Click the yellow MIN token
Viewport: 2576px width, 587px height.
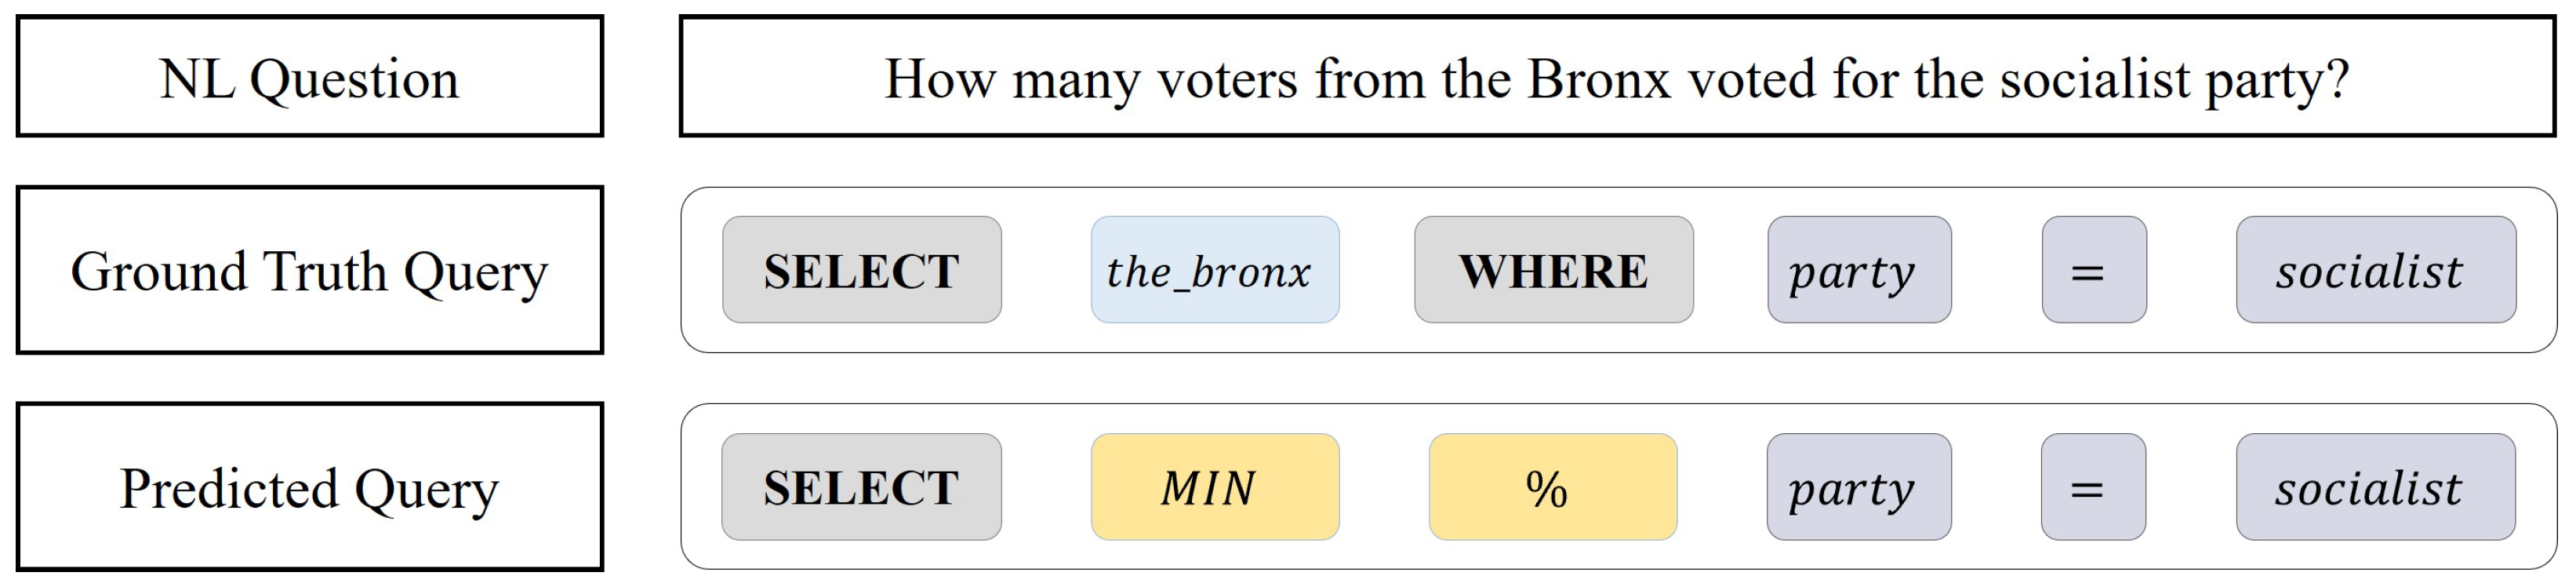point(1214,487)
